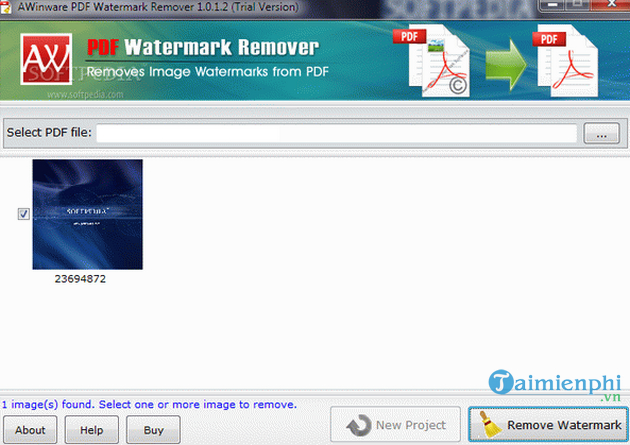630x445 pixels.
Task: Click the watermarked PDF icon in banner
Action: point(432,61)
